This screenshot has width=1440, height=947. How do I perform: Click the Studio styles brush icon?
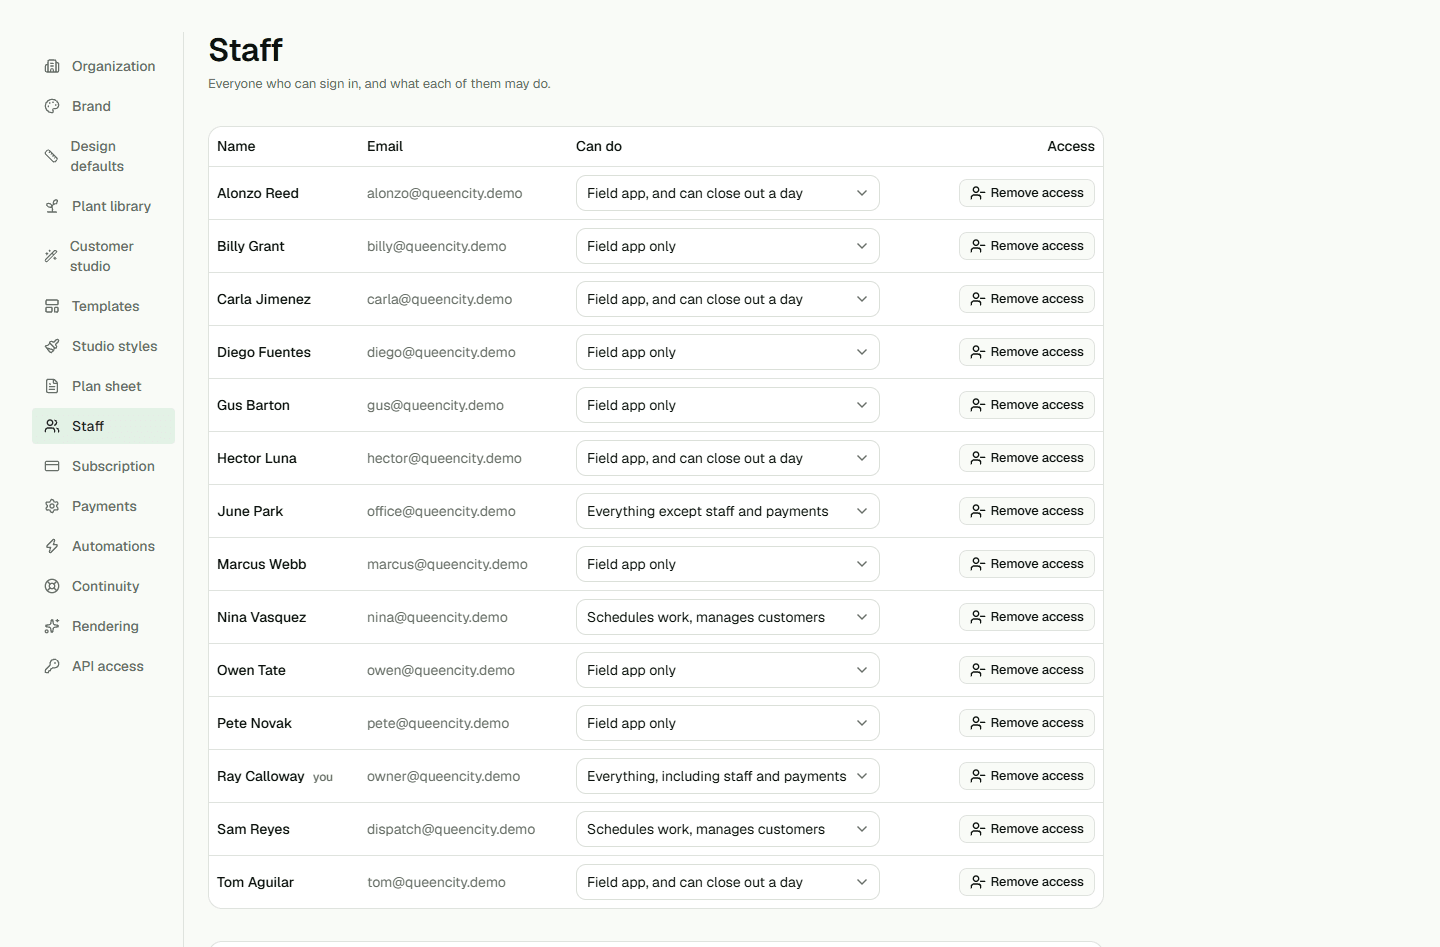tap(52, 346)
